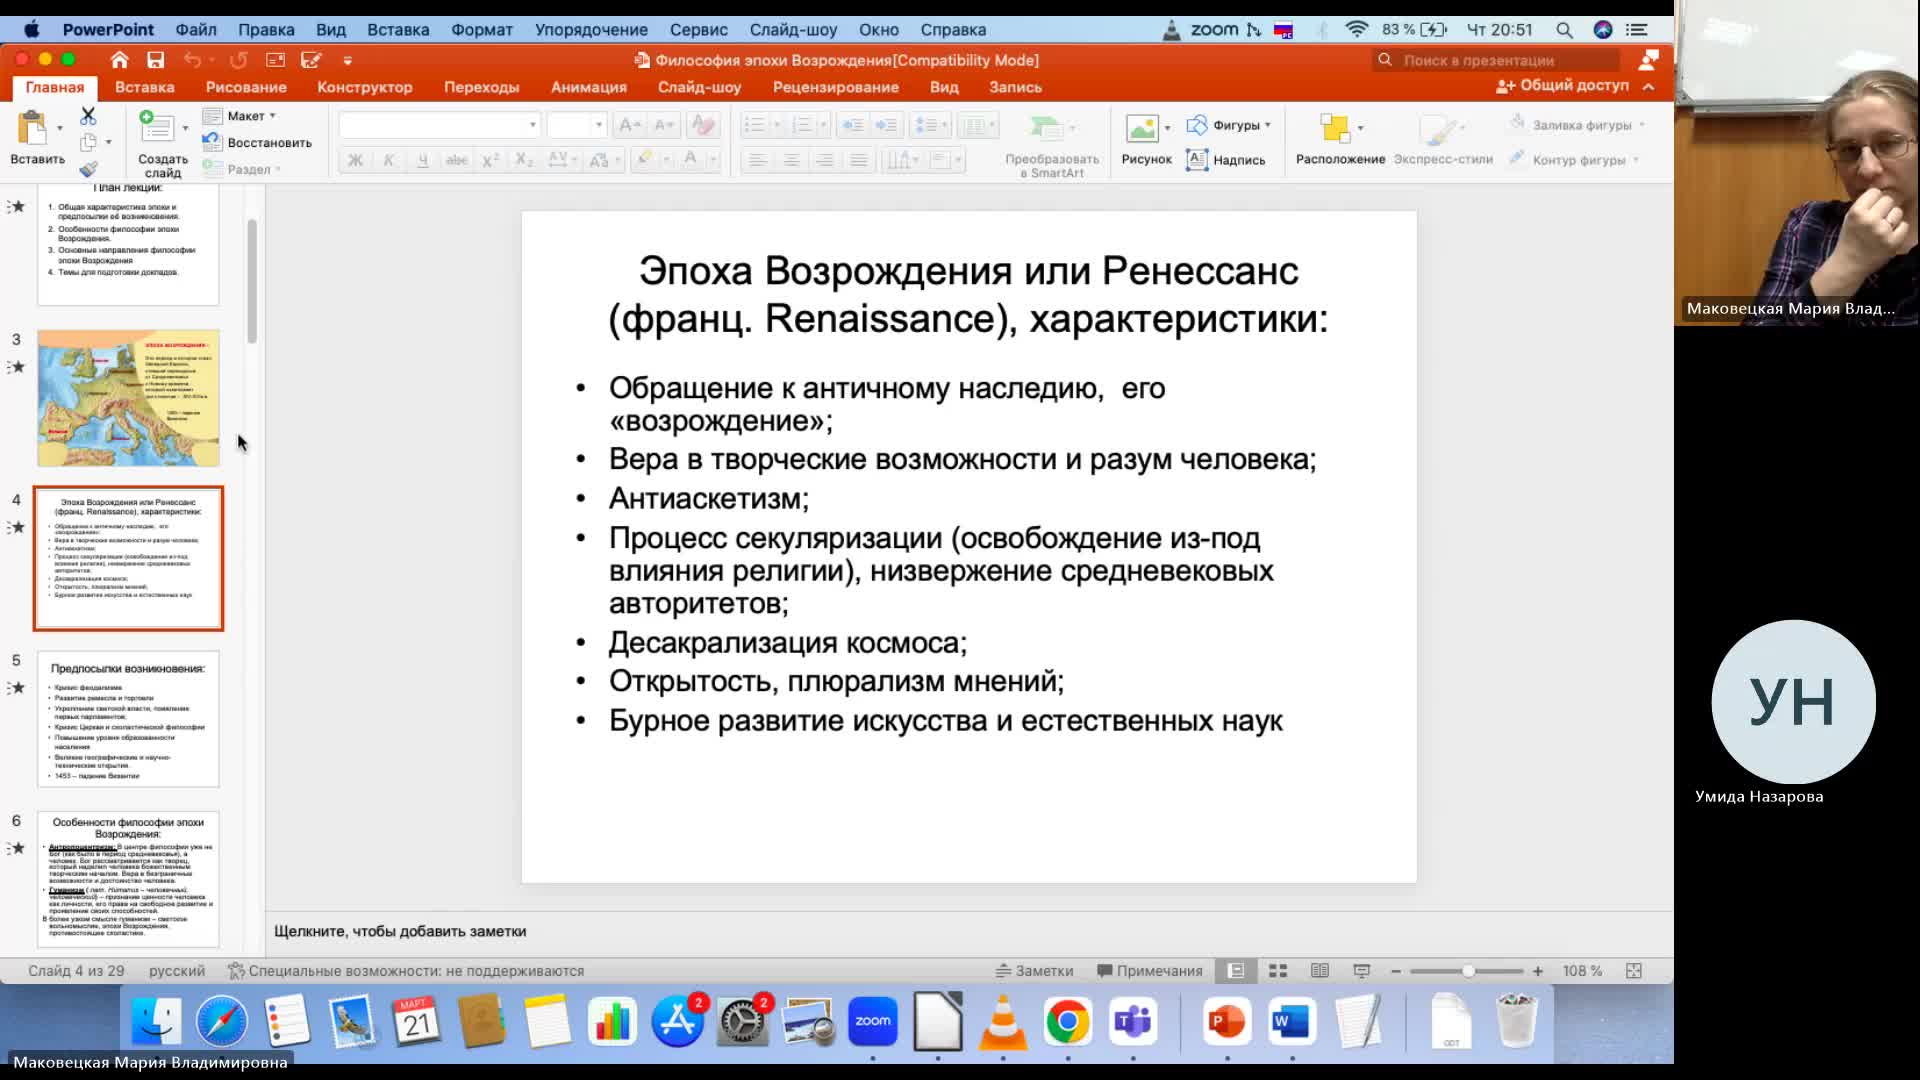This screenshot has width=1920, height=1080.
Task: Click the zoom in plus button
Action: pos(1538,971)
